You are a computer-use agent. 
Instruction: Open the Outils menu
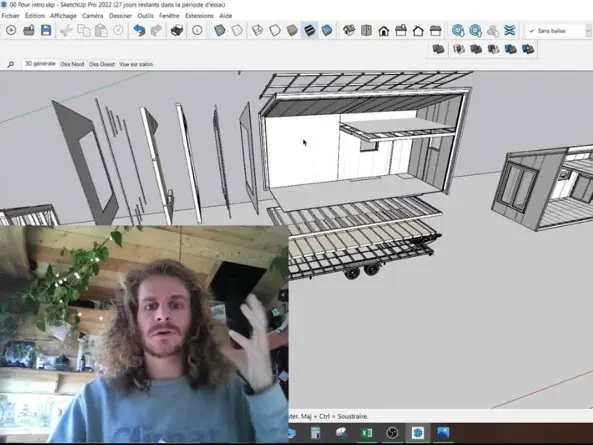(146, 16)
